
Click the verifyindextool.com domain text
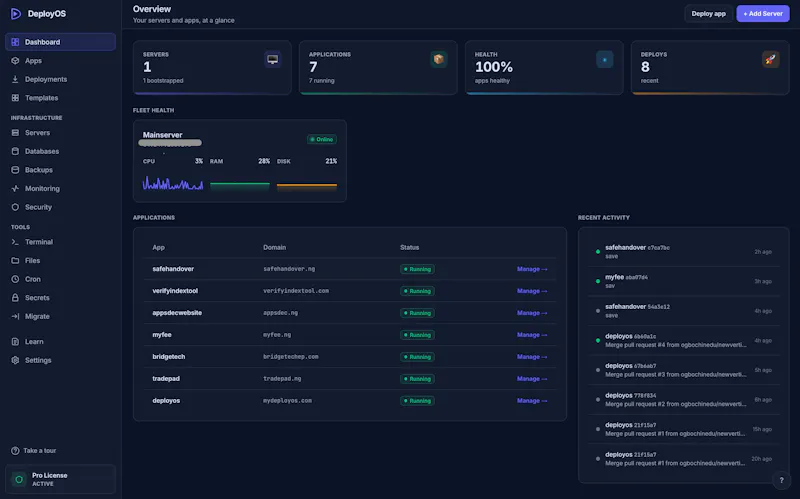point(296,291)
